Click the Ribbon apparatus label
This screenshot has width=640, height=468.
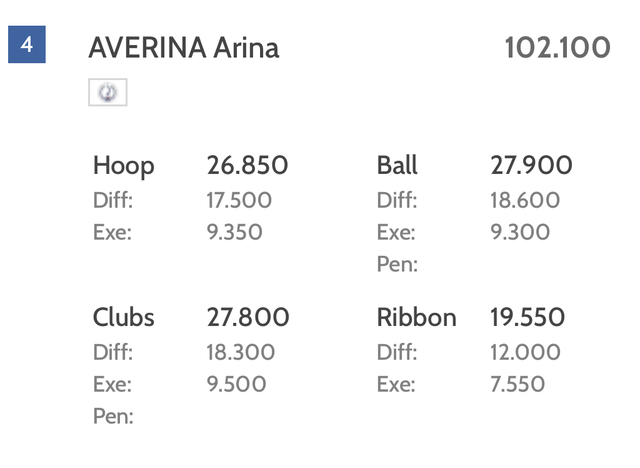[417, 317]
